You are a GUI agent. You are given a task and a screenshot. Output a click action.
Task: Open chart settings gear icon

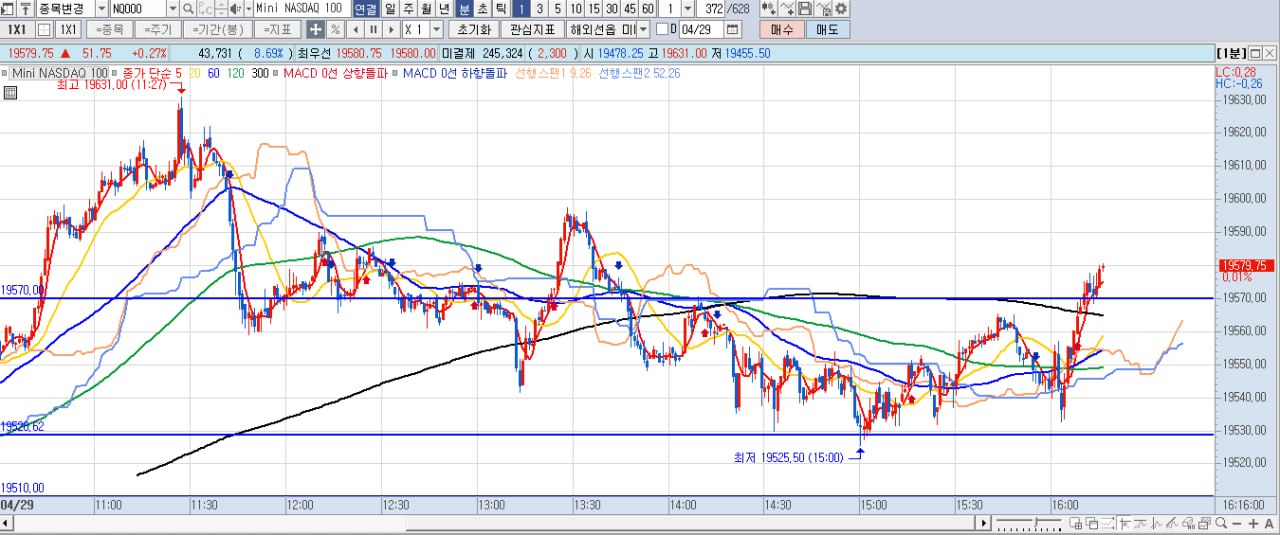pos(841,9)
